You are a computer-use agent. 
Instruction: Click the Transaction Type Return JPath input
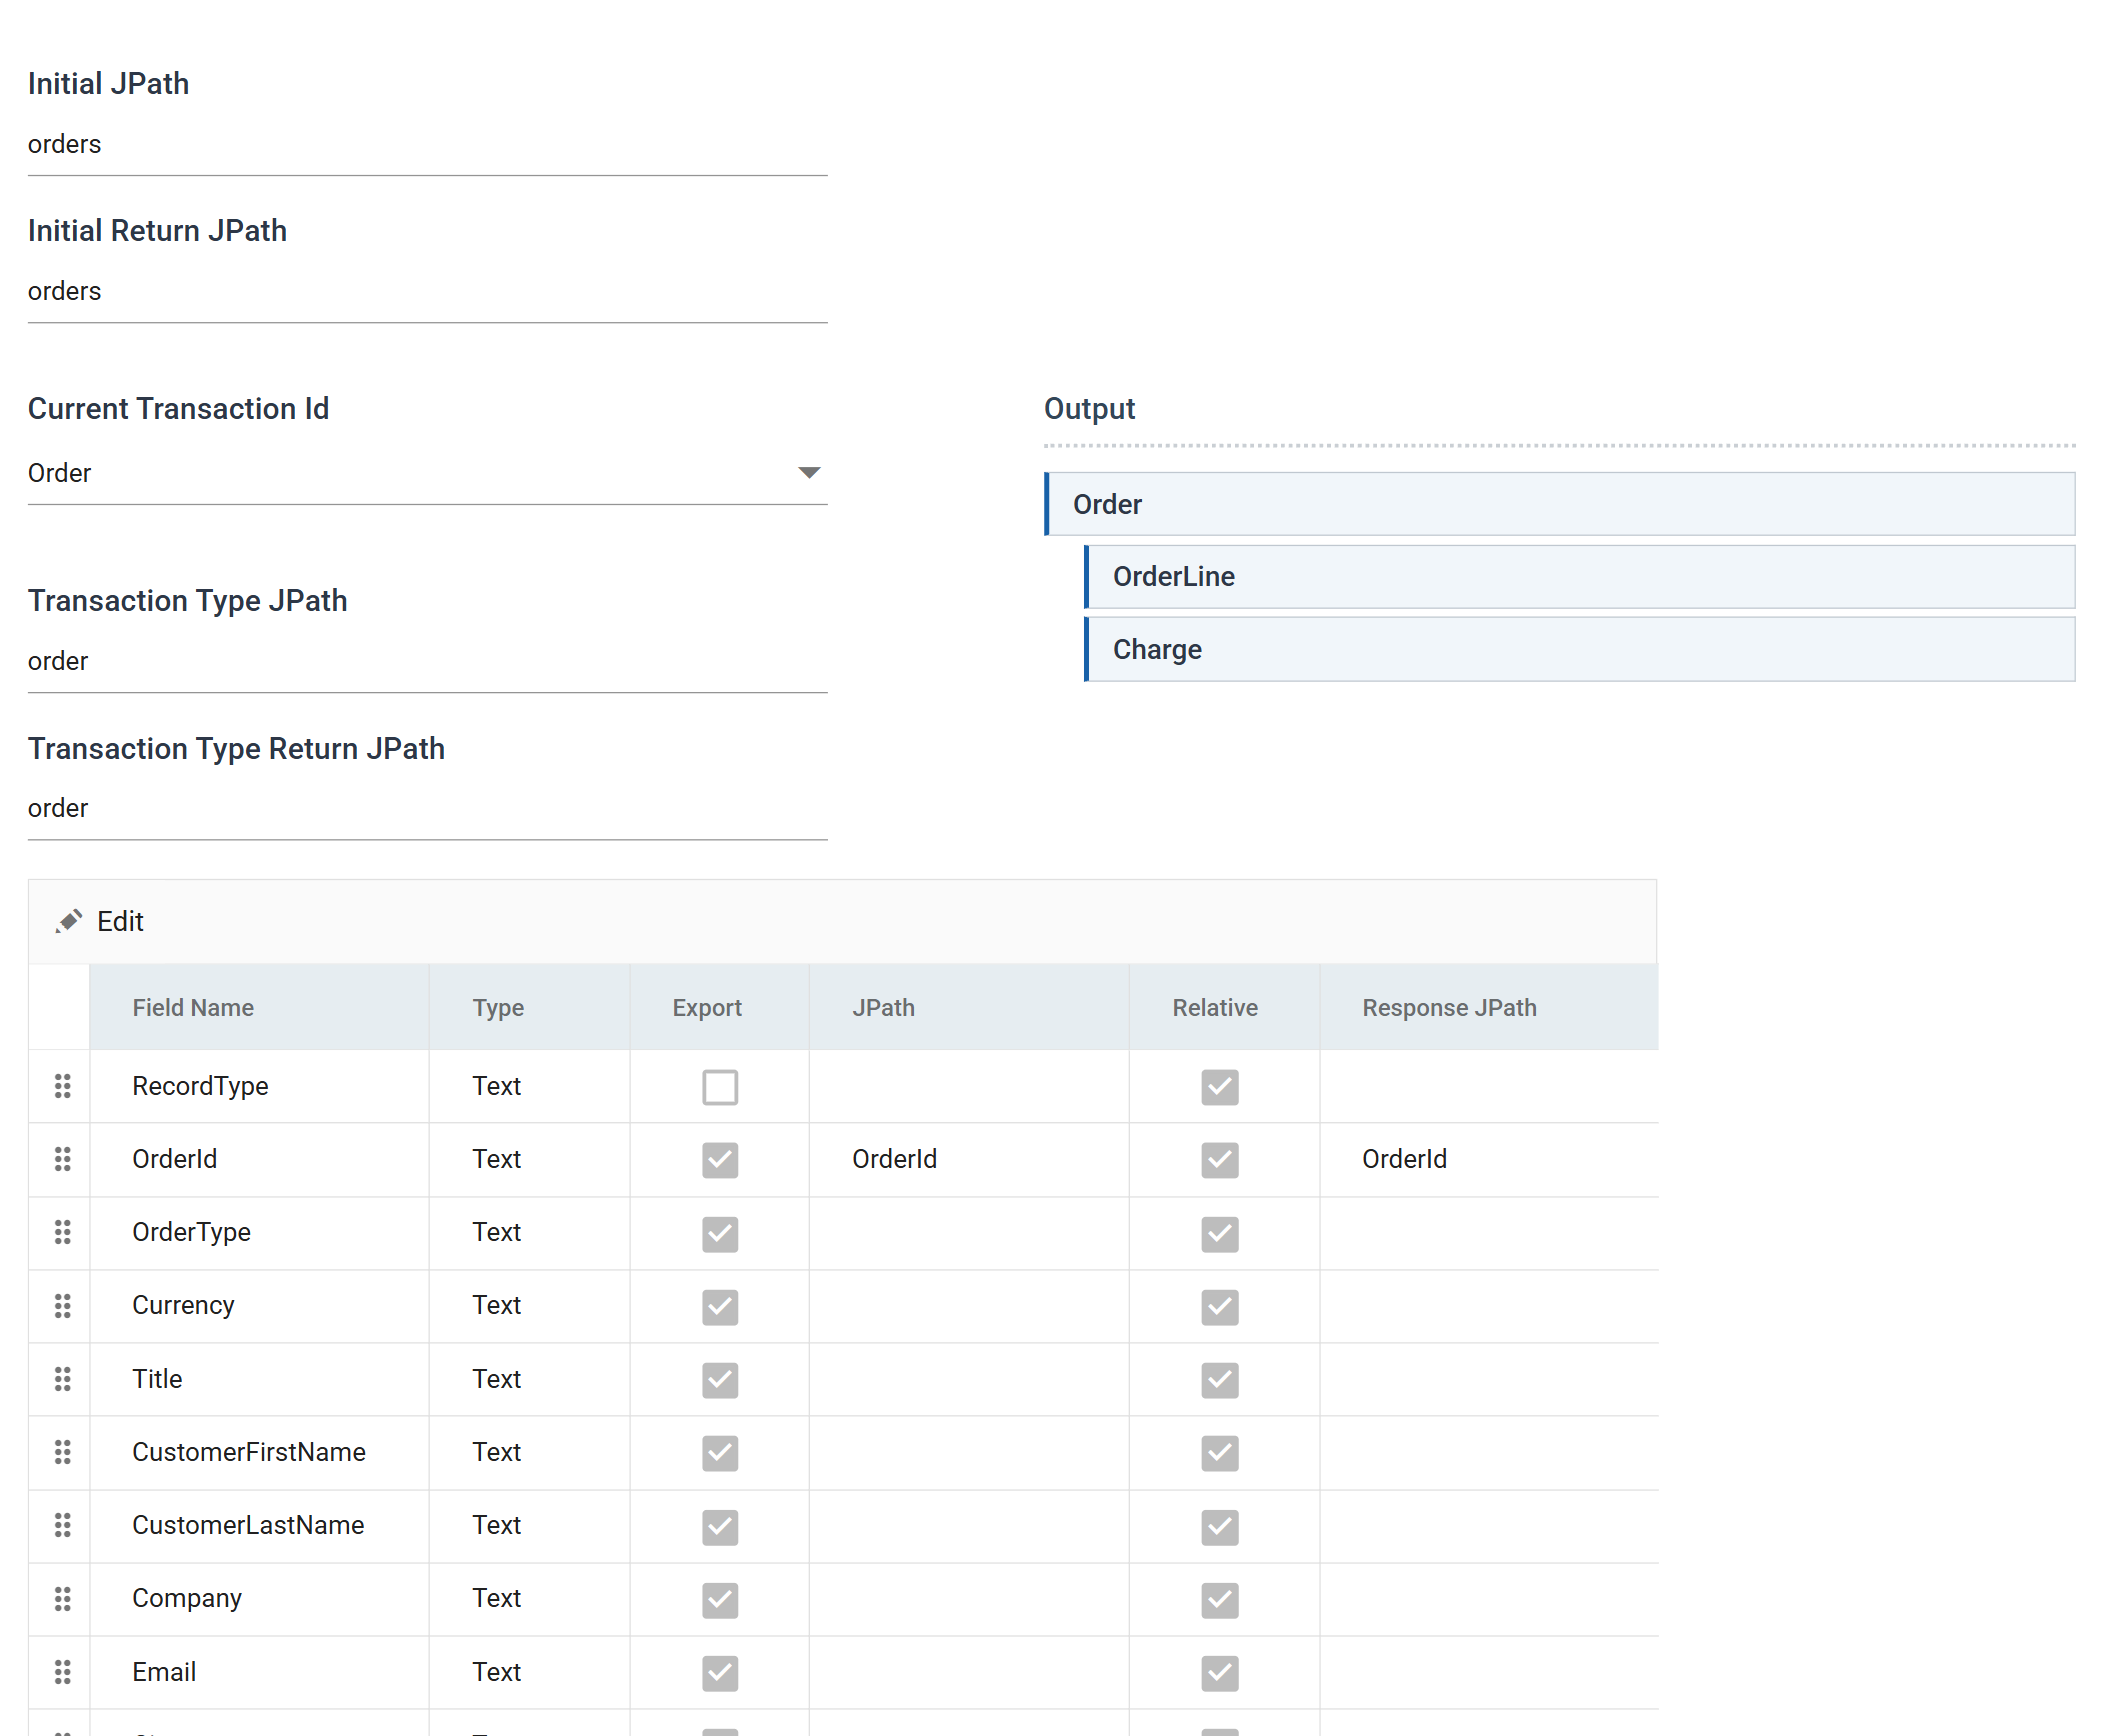(x=427, y=809)
